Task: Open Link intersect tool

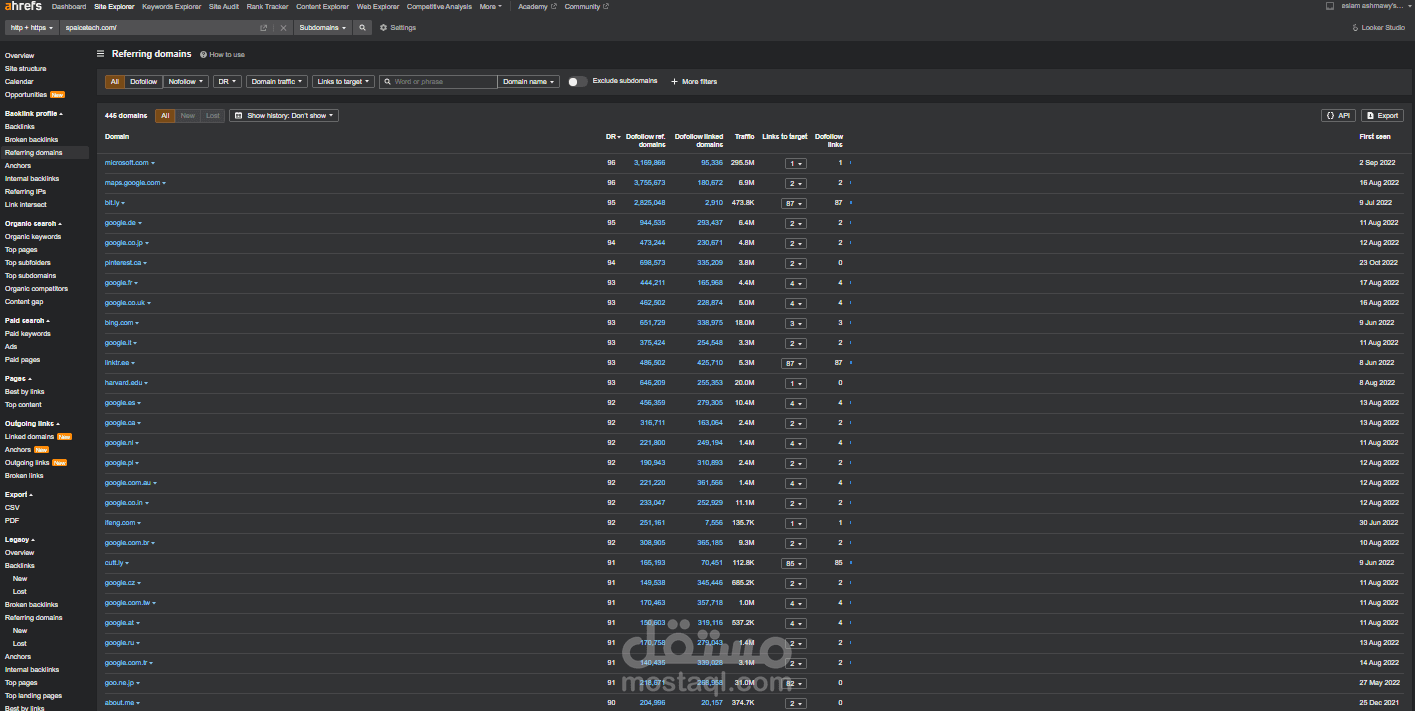Action: [x=25, y=205]
